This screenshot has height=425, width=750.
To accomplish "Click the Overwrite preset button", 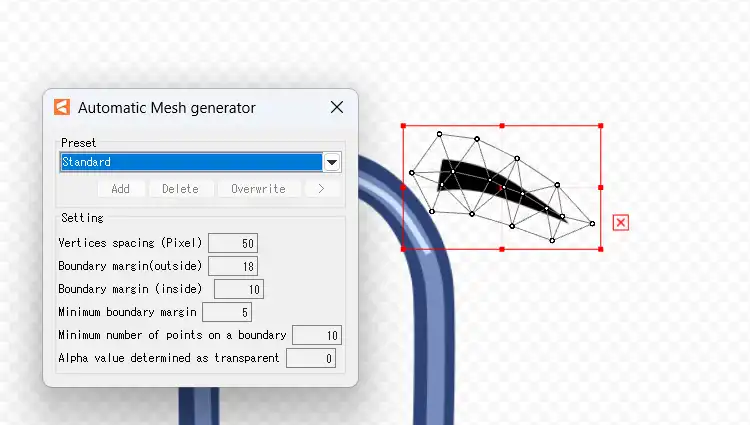I will coord(258,189).
